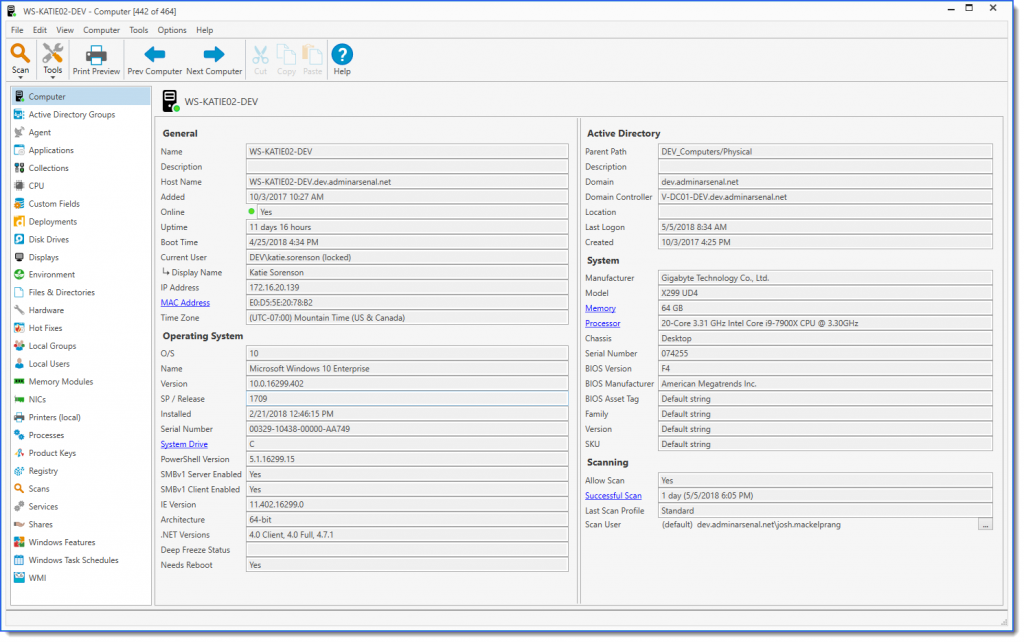Expand the Scan button dropdown arrow

click(x=20, y=78)
